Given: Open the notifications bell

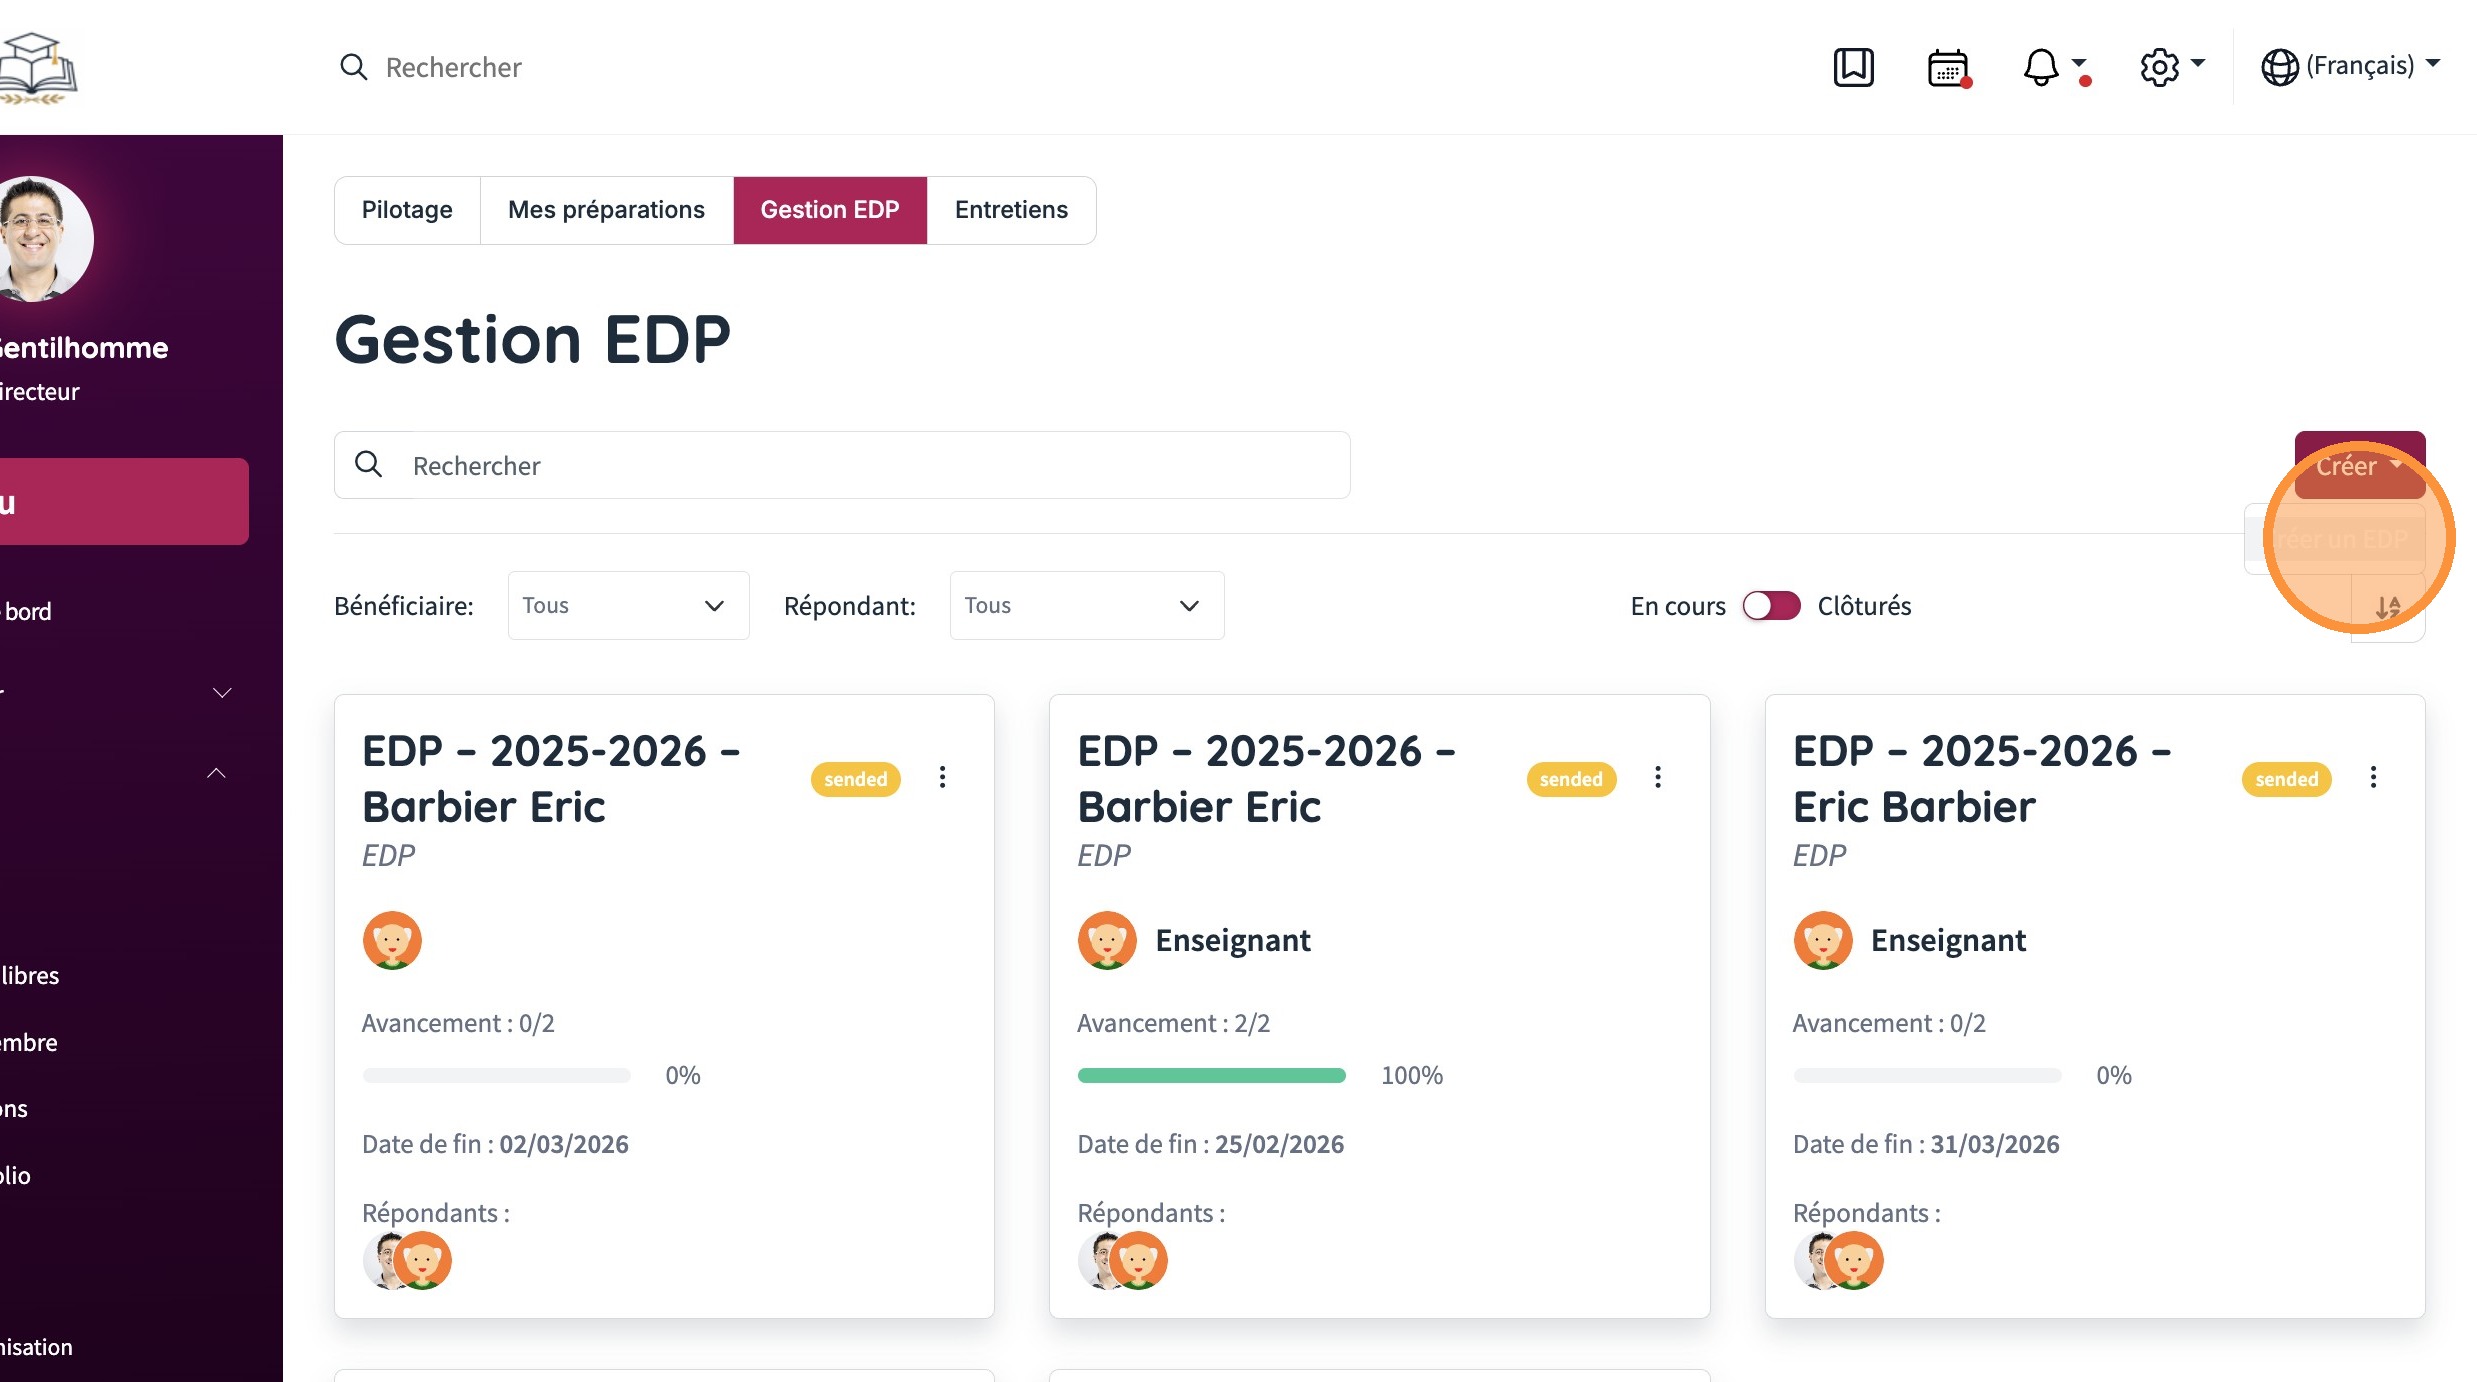Looking at the screenshot, I should [x=2041, y=67].
